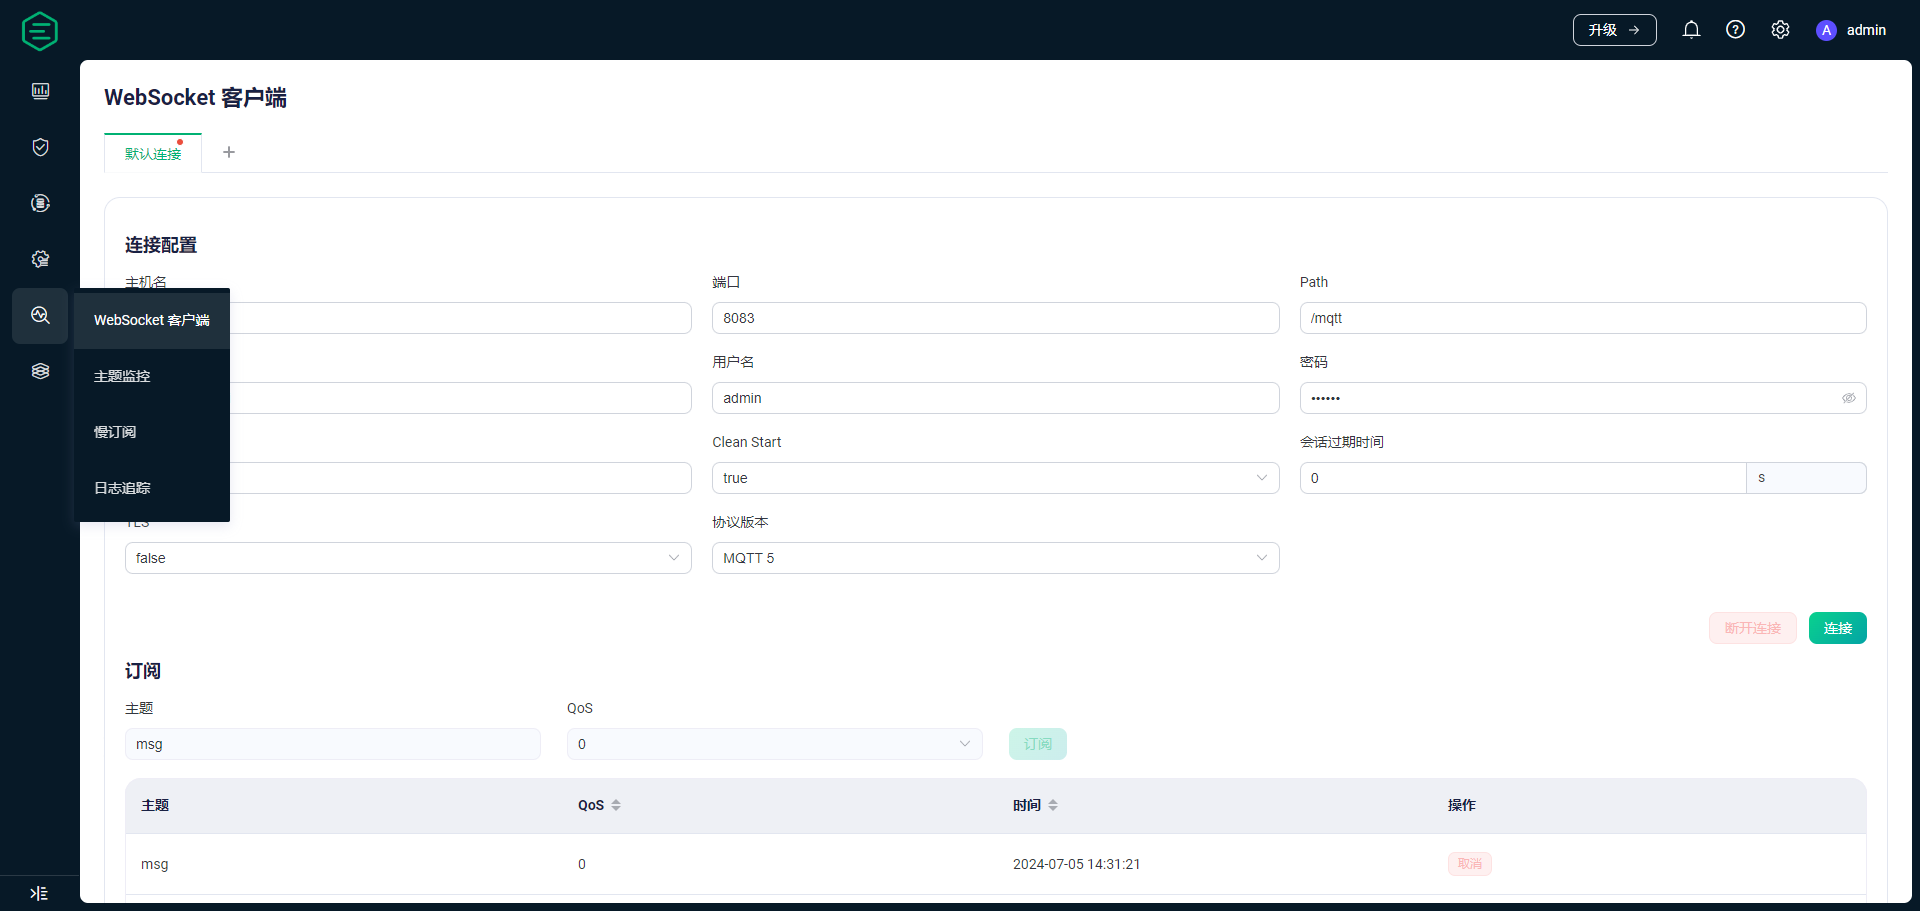Open the notifications bell icon
Image resolution: width=1920 pixels, height=911 pixels.
point(1691,30)
